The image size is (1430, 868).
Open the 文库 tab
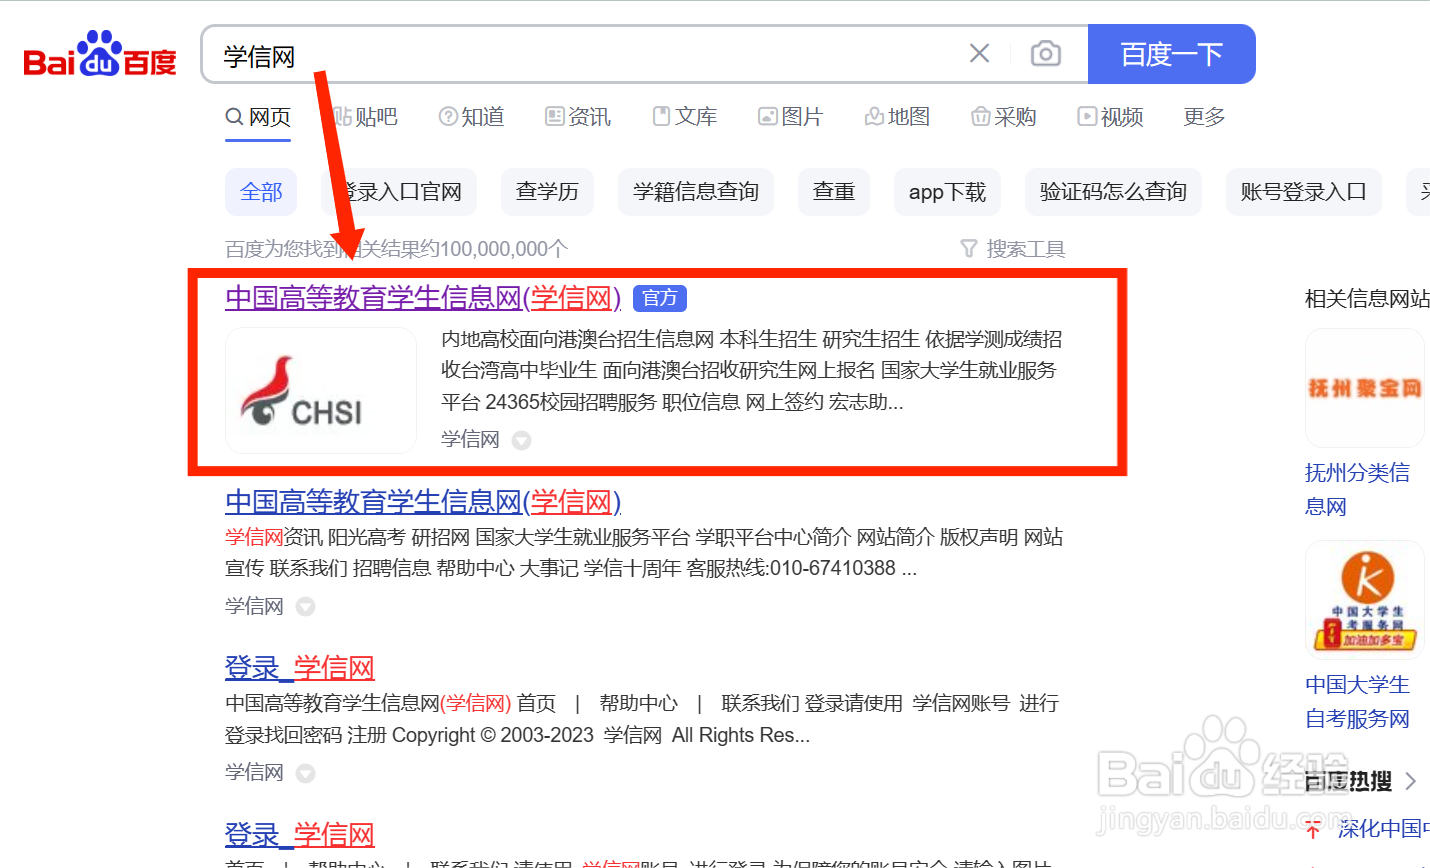[x=685, y=117]
